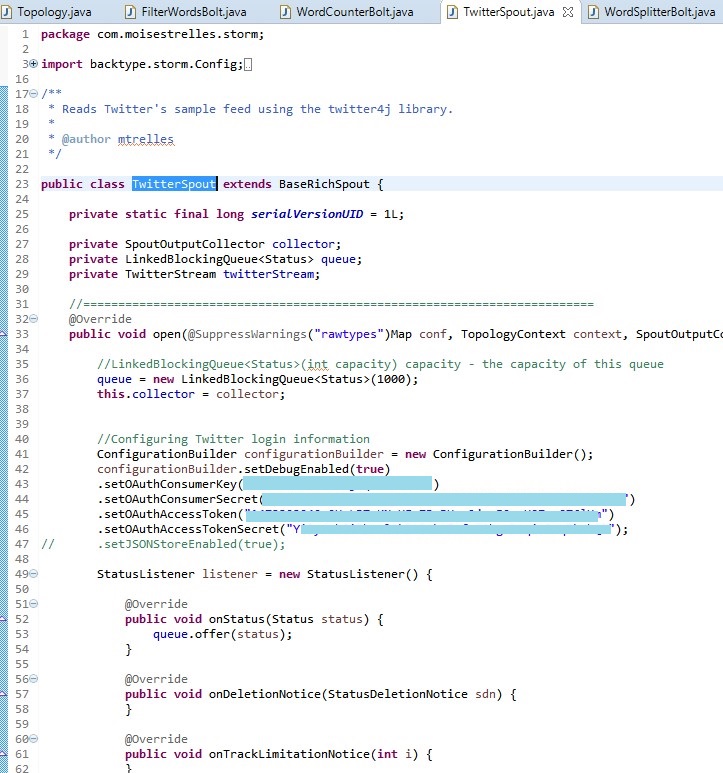Screen dimensions: 723x773
Task: Close the TwitterSpout.java tab
Action: (568, 12)
